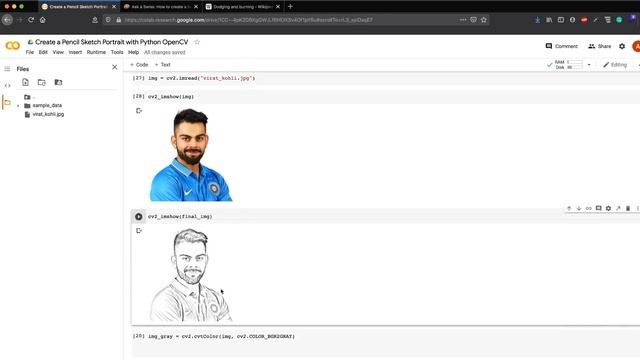Open the Insert menu
The width and height of the screenshot is (640, 360).
[x=75, y=52]
